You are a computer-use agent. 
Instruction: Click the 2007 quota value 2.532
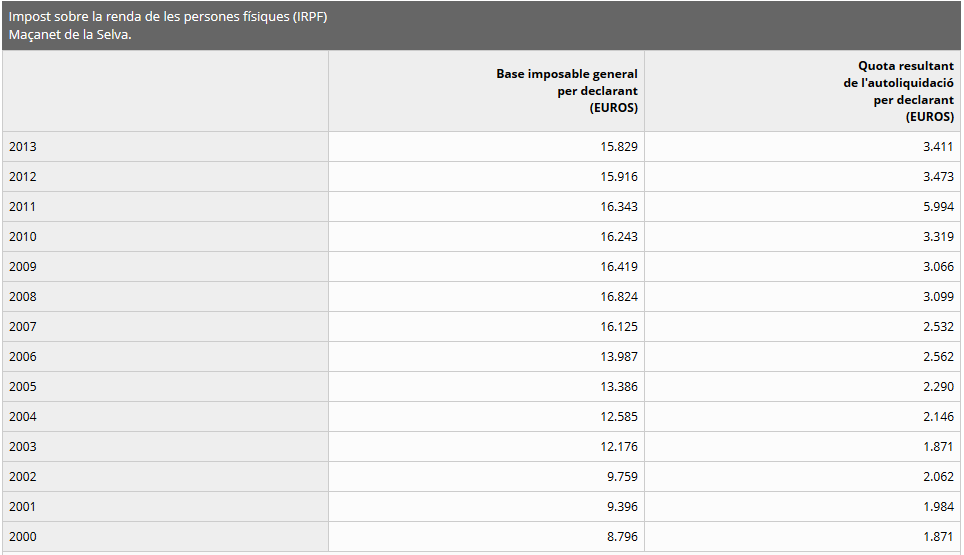[937, 327]
